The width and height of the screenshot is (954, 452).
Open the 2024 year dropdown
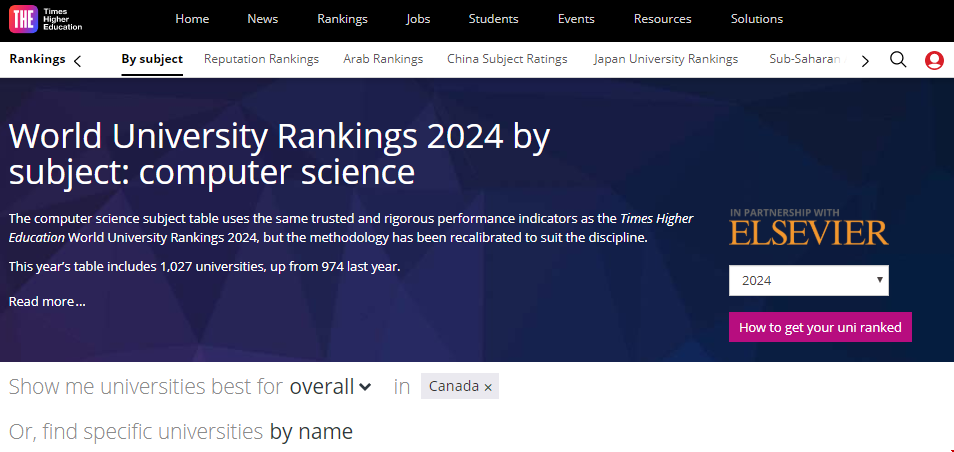point(808,281)
